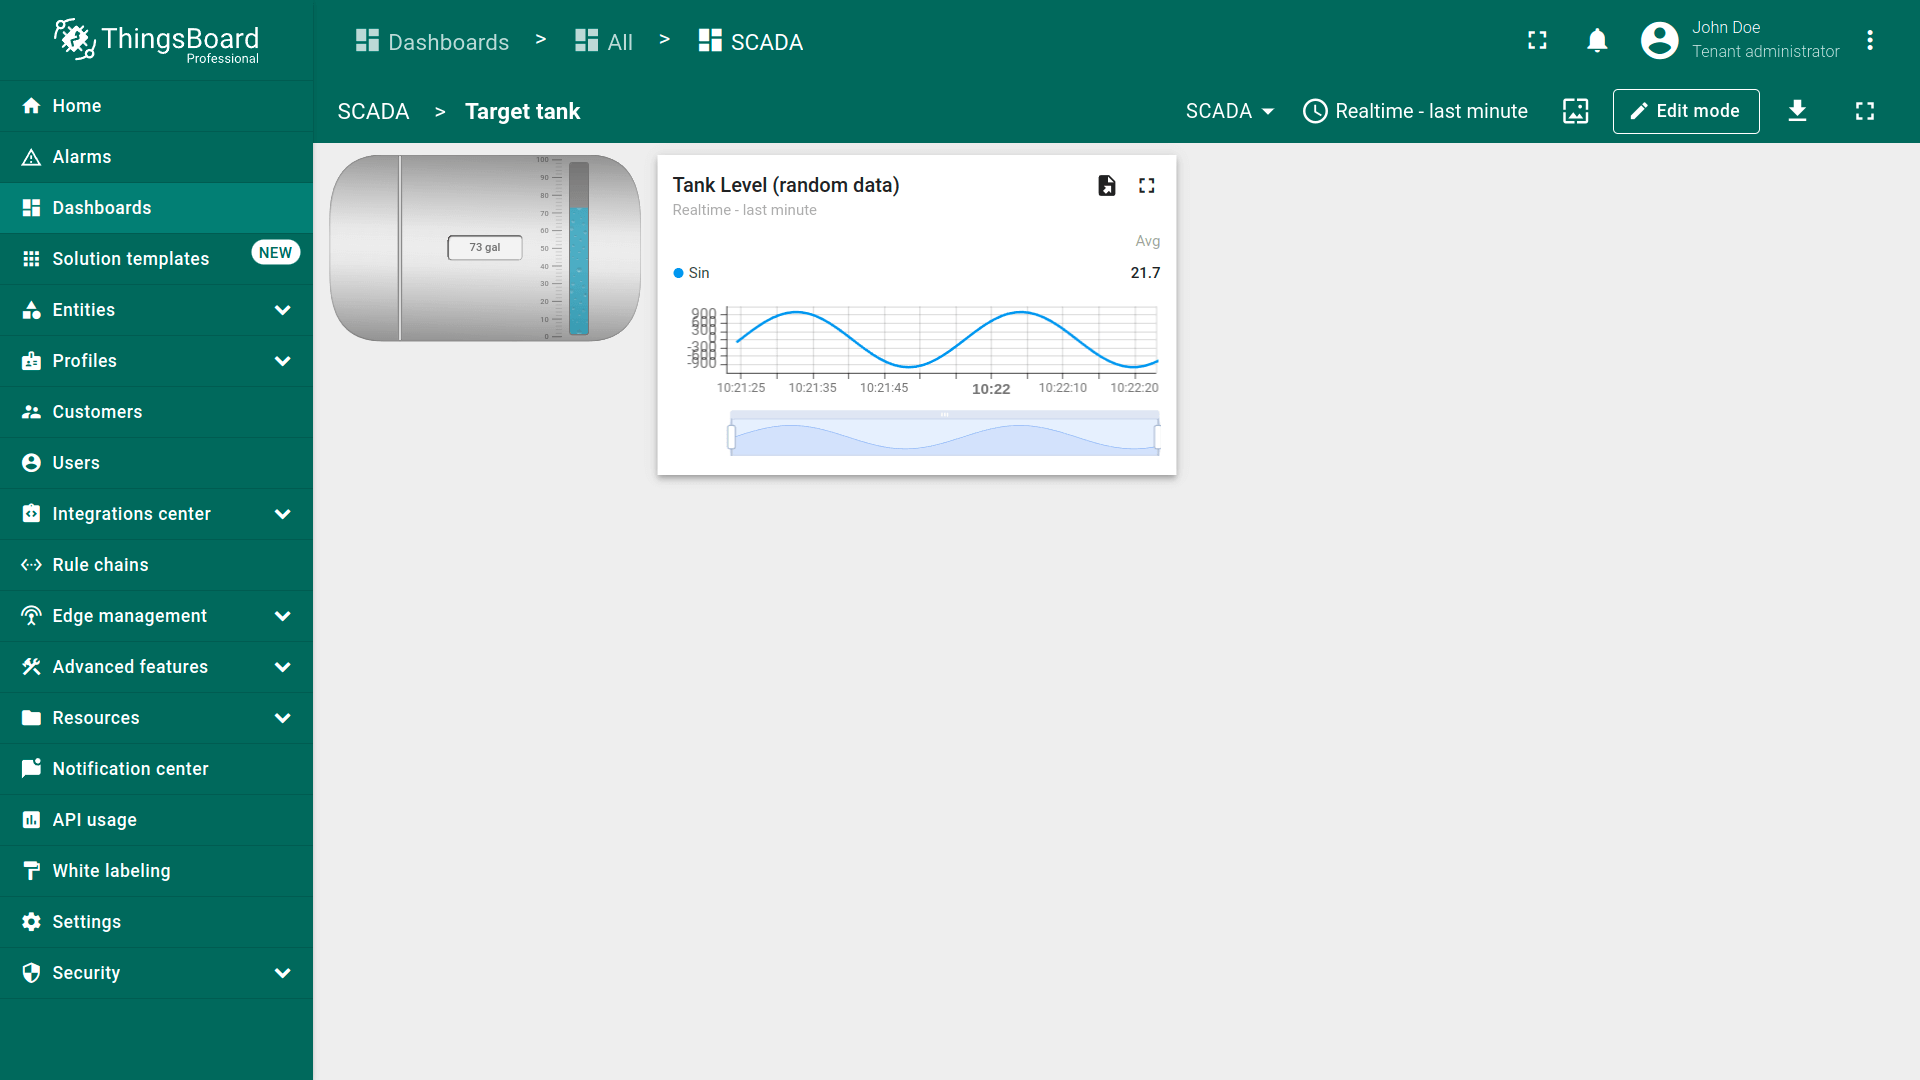Viewport: 1920px width, 1080px height.
Task: Expand the Tank Level widget to fullscreen
Action: [x=1147, y=186]
